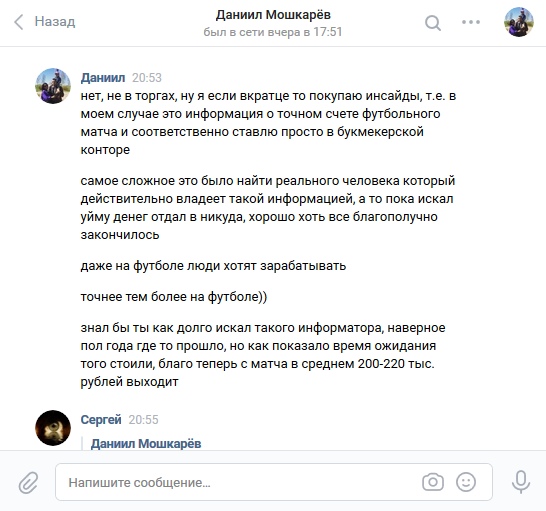Click sender name Сергей in message

tap(101, 420)
